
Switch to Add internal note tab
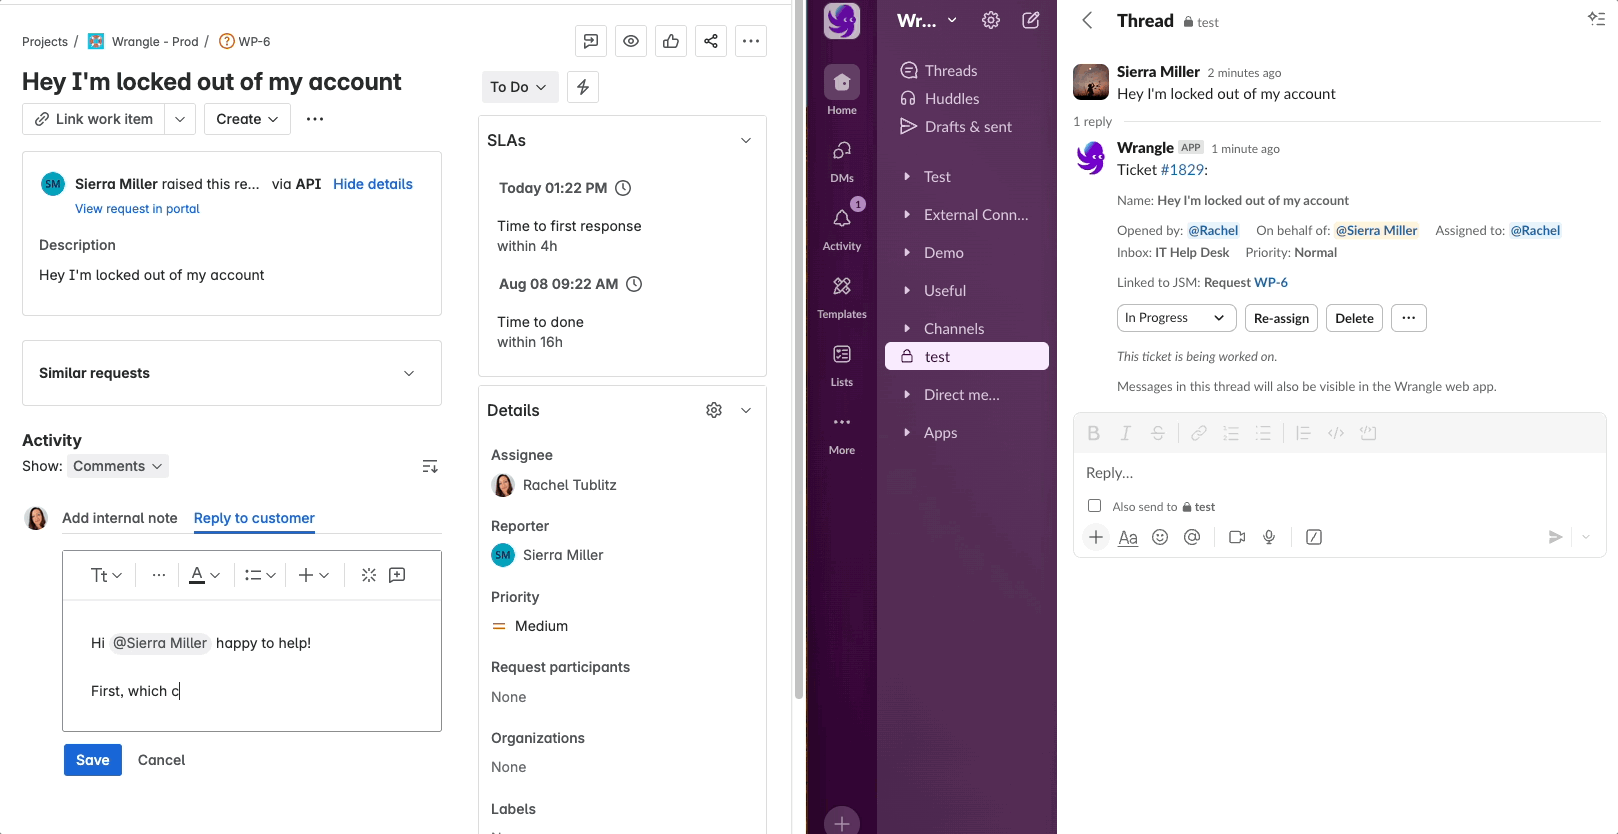[120, 518]
